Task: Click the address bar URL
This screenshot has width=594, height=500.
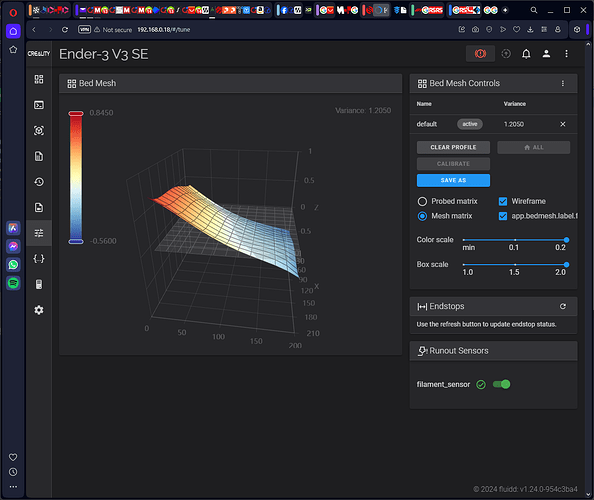Action: 164,30
